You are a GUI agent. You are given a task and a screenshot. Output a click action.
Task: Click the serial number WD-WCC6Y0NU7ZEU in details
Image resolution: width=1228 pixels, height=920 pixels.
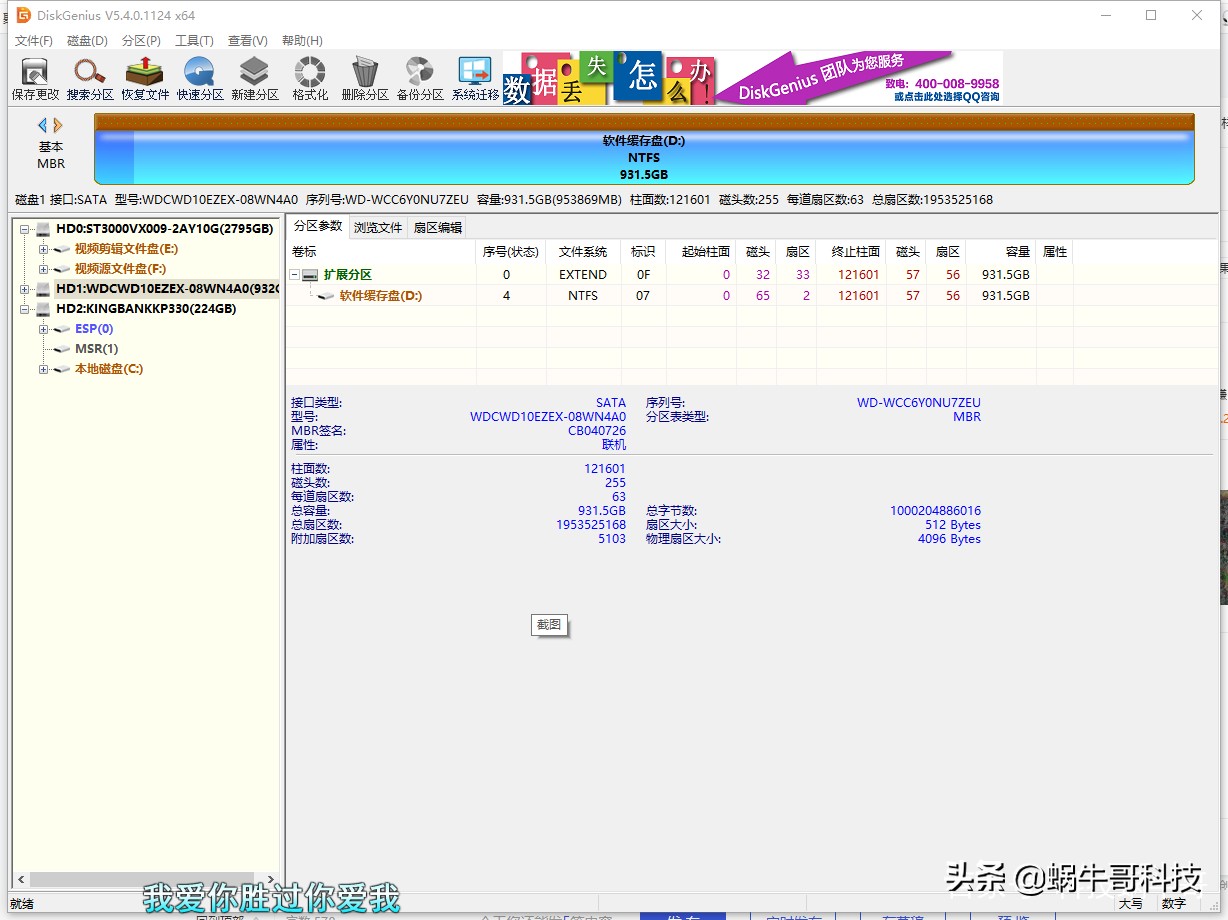click(919, 403)
